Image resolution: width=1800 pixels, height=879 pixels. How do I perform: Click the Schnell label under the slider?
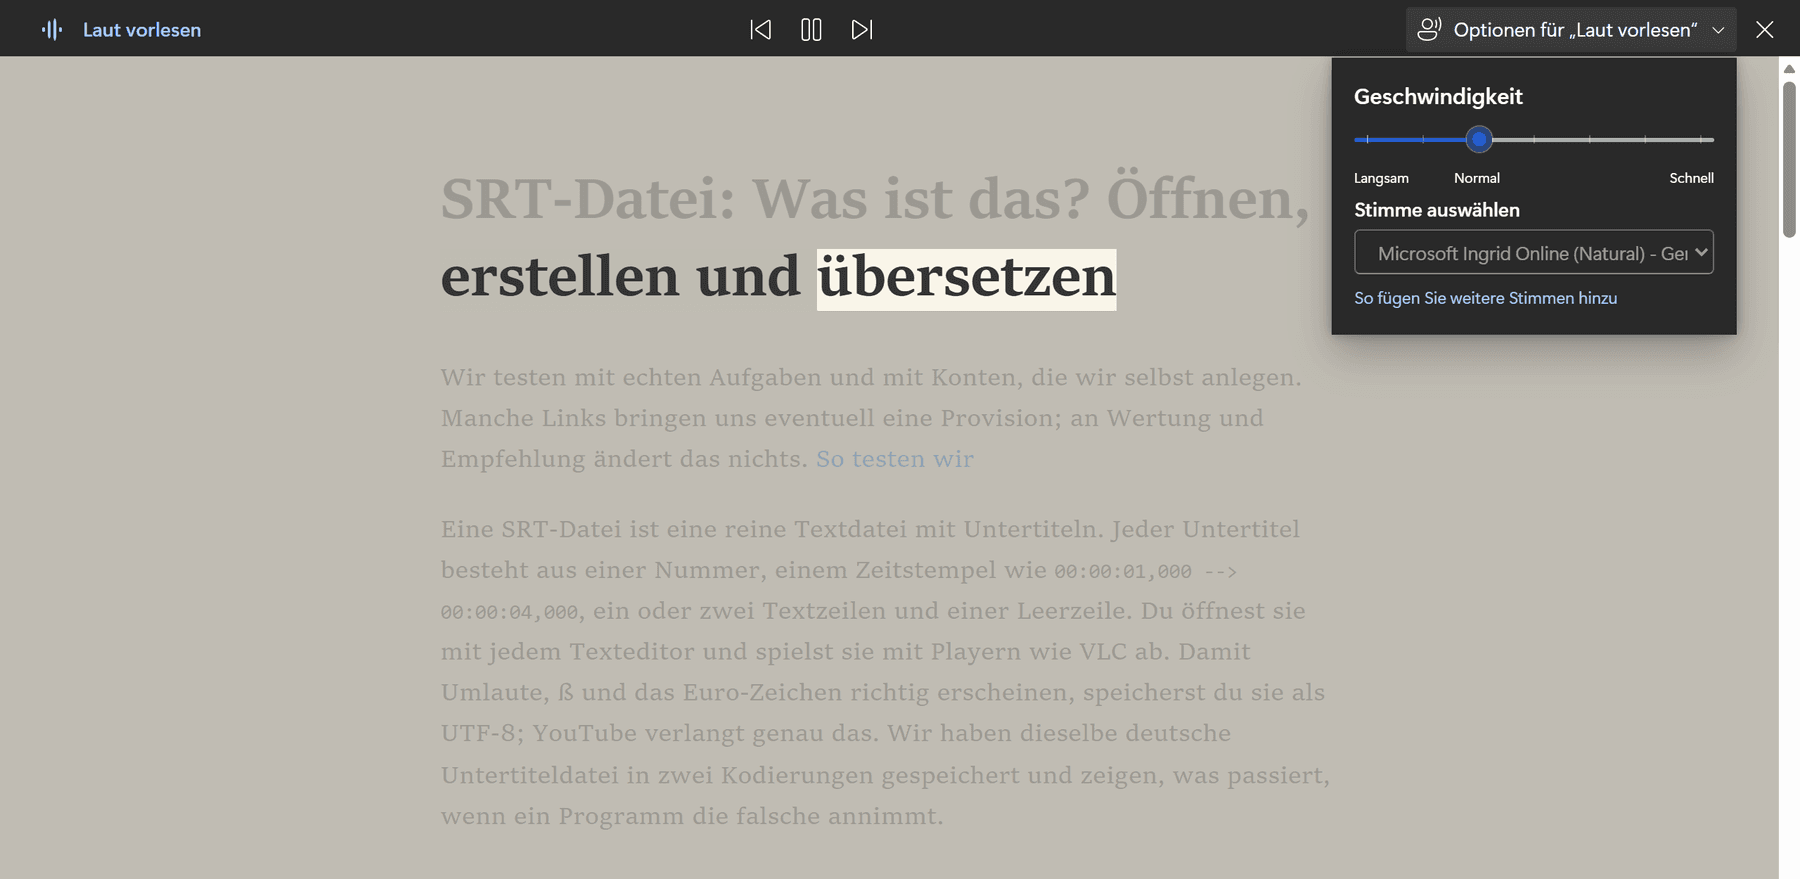[x=1691, y=178]
